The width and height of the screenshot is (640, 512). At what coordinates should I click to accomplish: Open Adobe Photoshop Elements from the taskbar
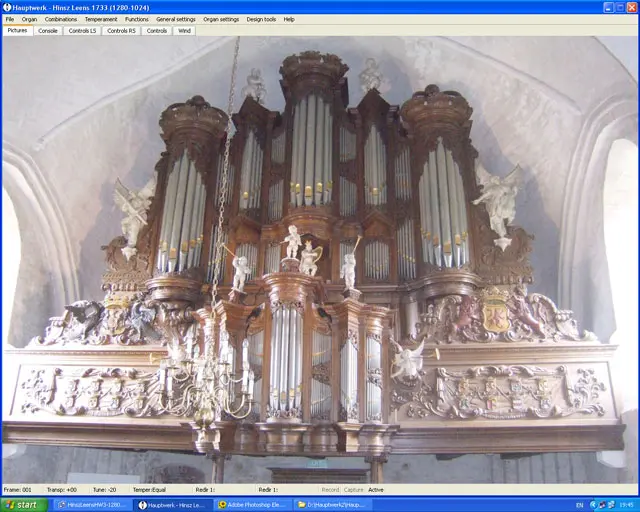coord(252,505)
